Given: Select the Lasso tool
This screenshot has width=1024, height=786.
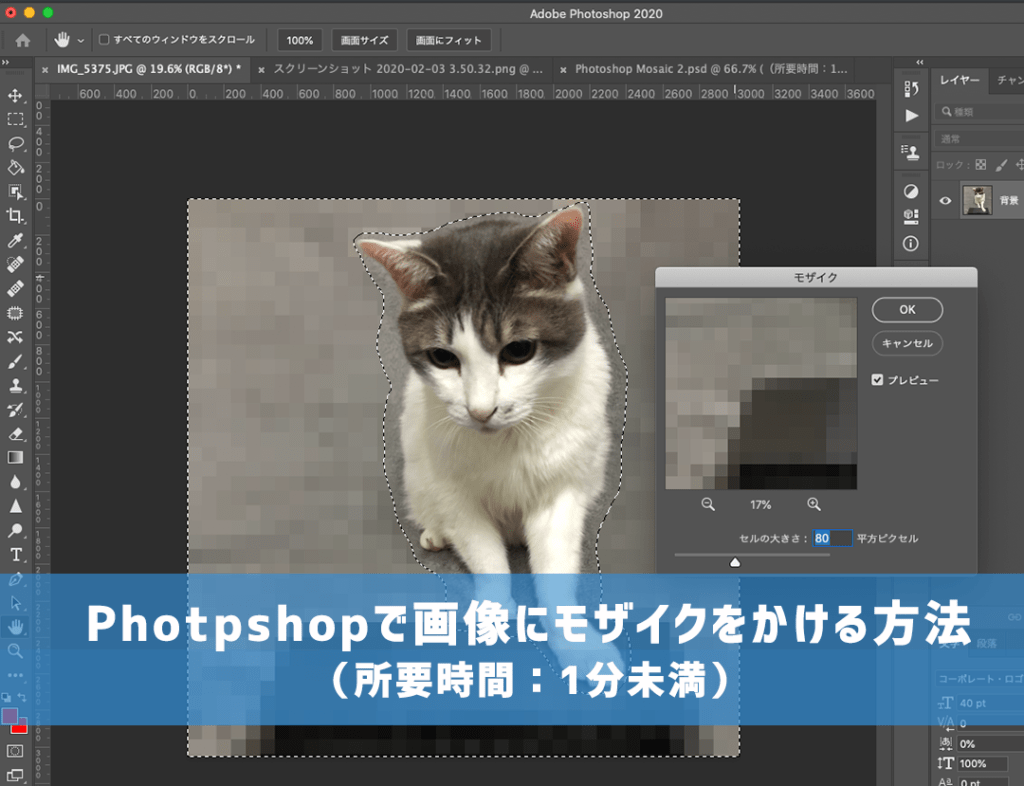Looking at the screenshot, I should pos(15,144).
